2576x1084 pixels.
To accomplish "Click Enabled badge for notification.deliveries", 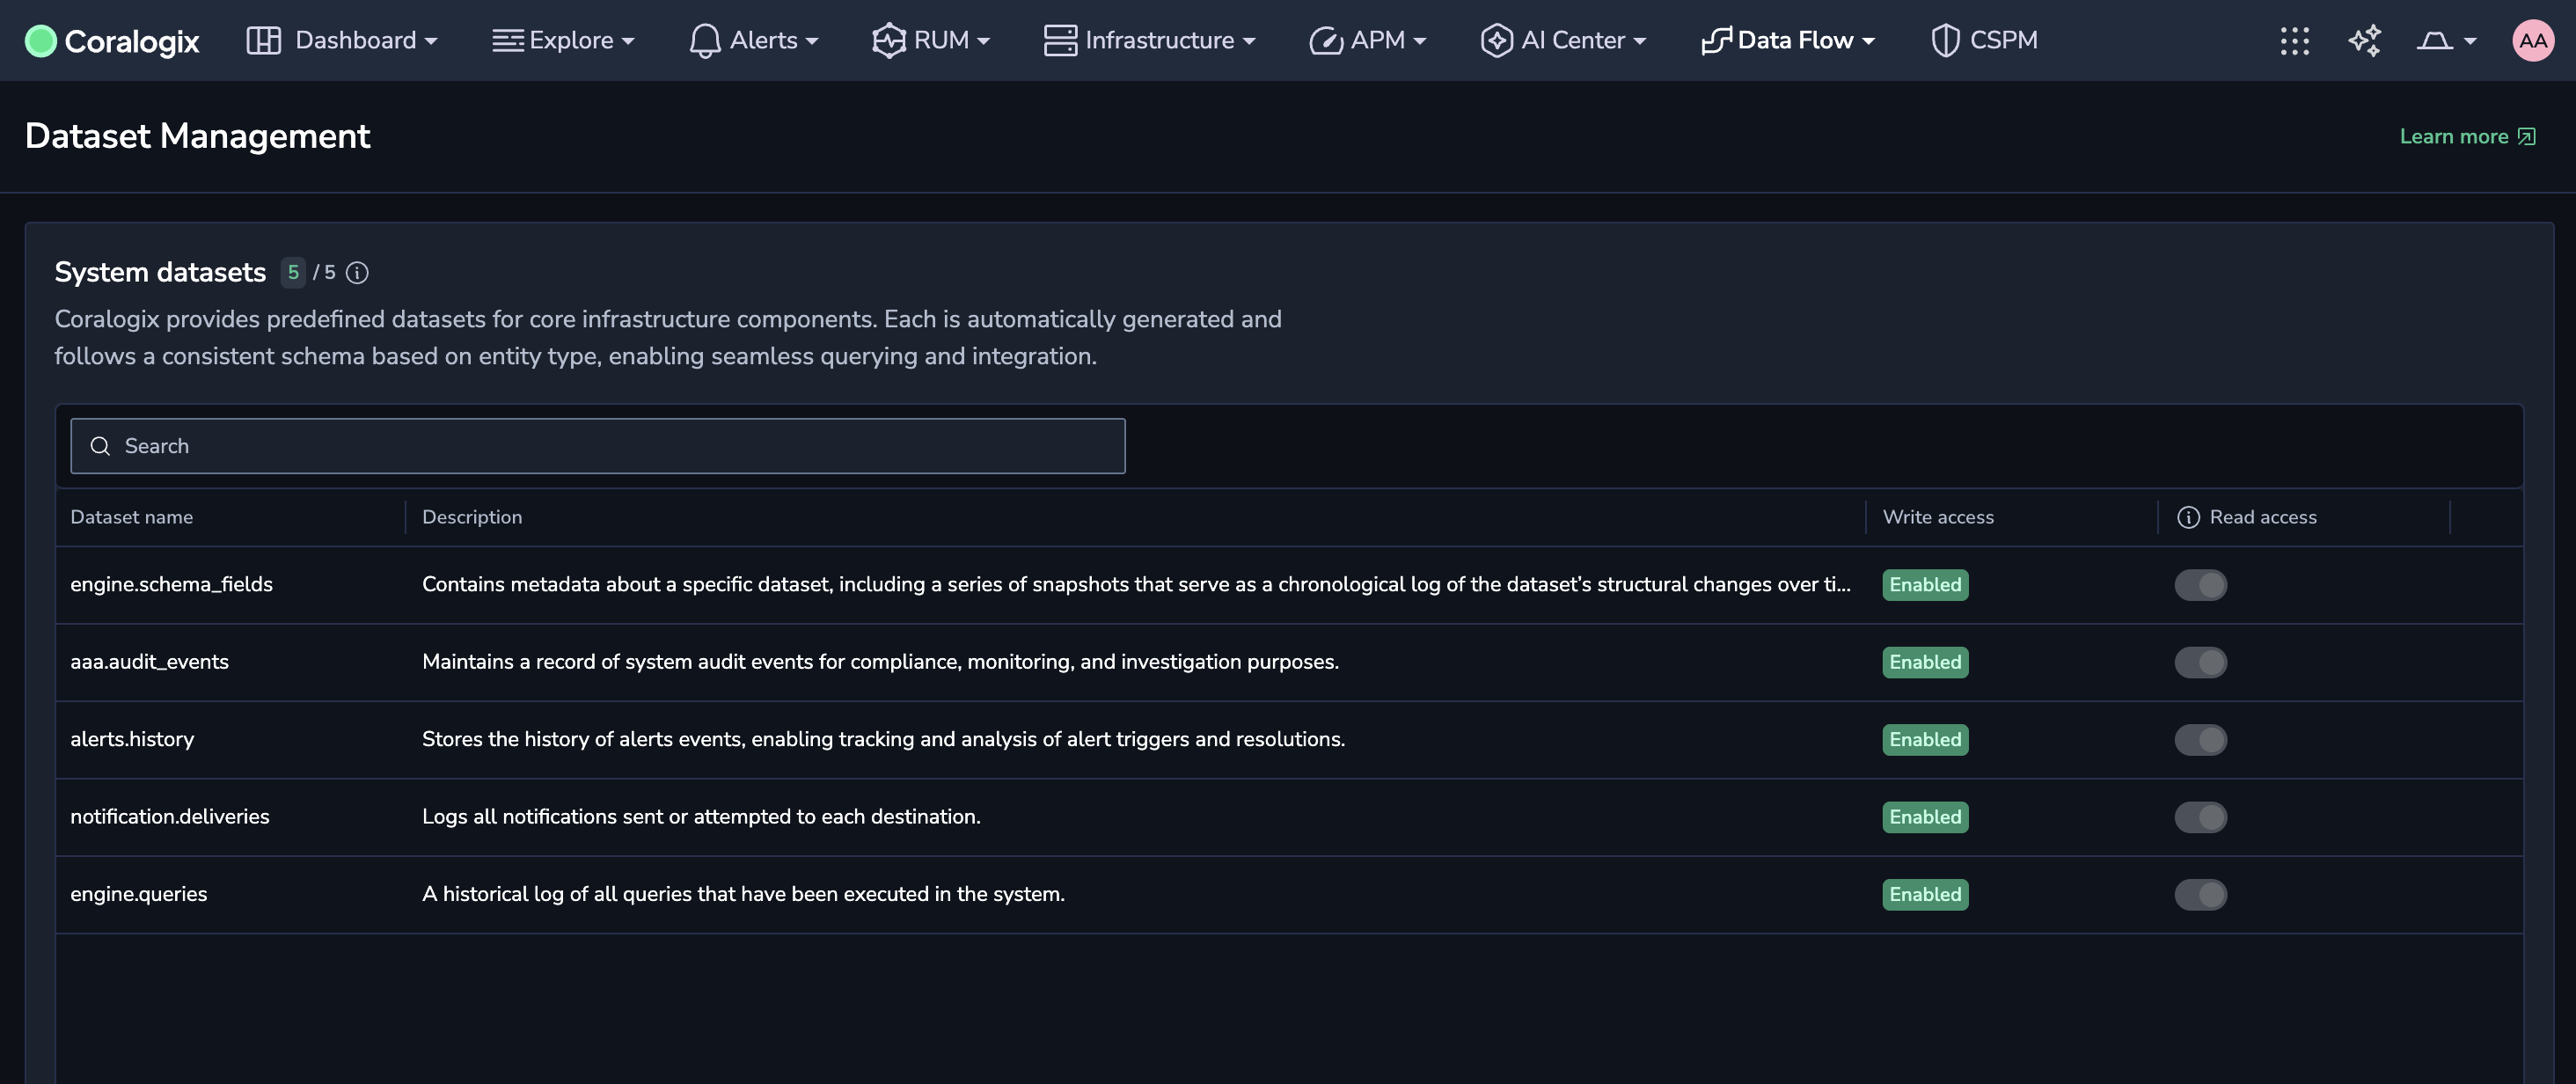I will 1925,817.
